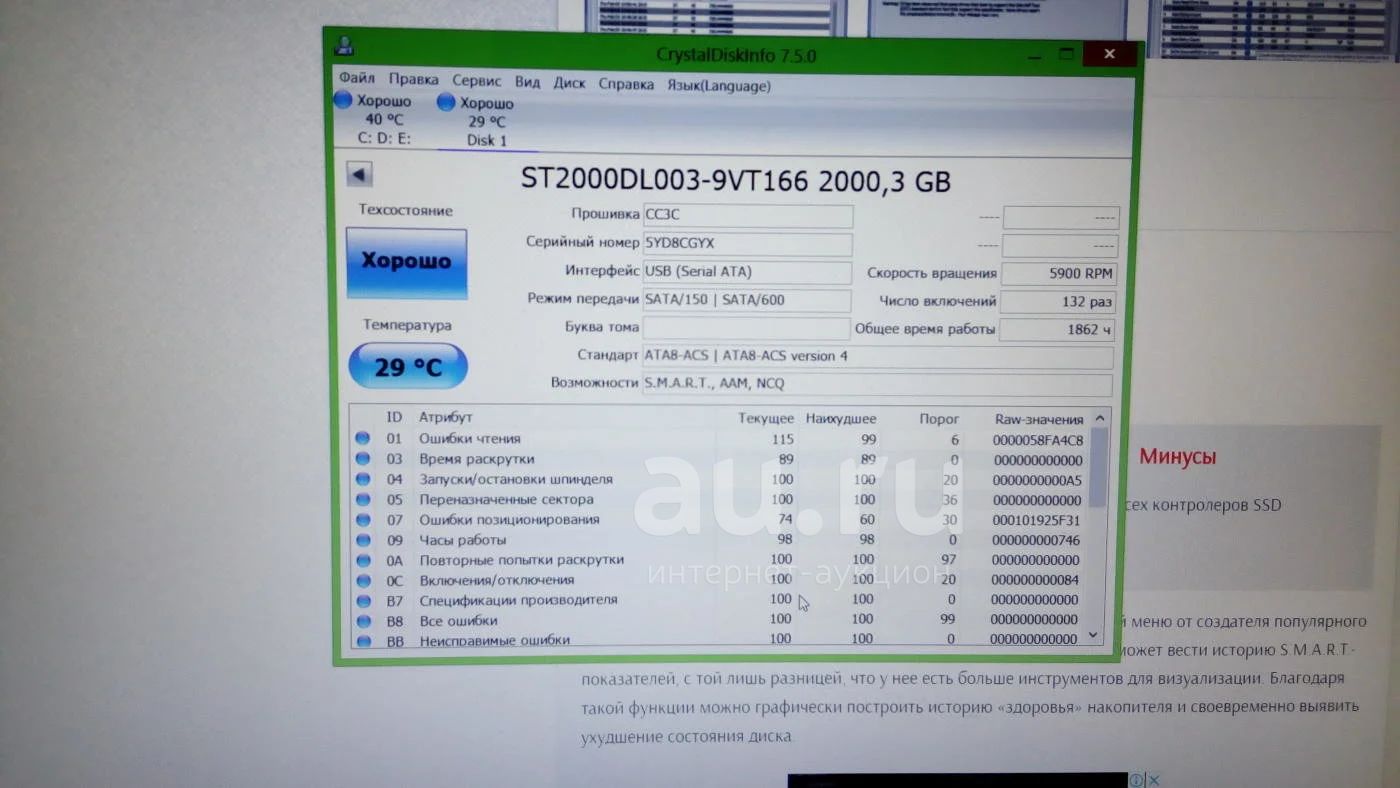Click the scroll down arrow in SMART list
This screenshot has height=788, width=1400.
tap(1093, 634)
